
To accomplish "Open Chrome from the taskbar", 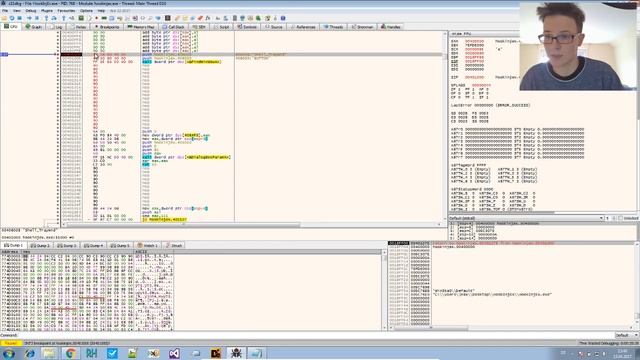I will pyautogui.click(x=70, y=353).
